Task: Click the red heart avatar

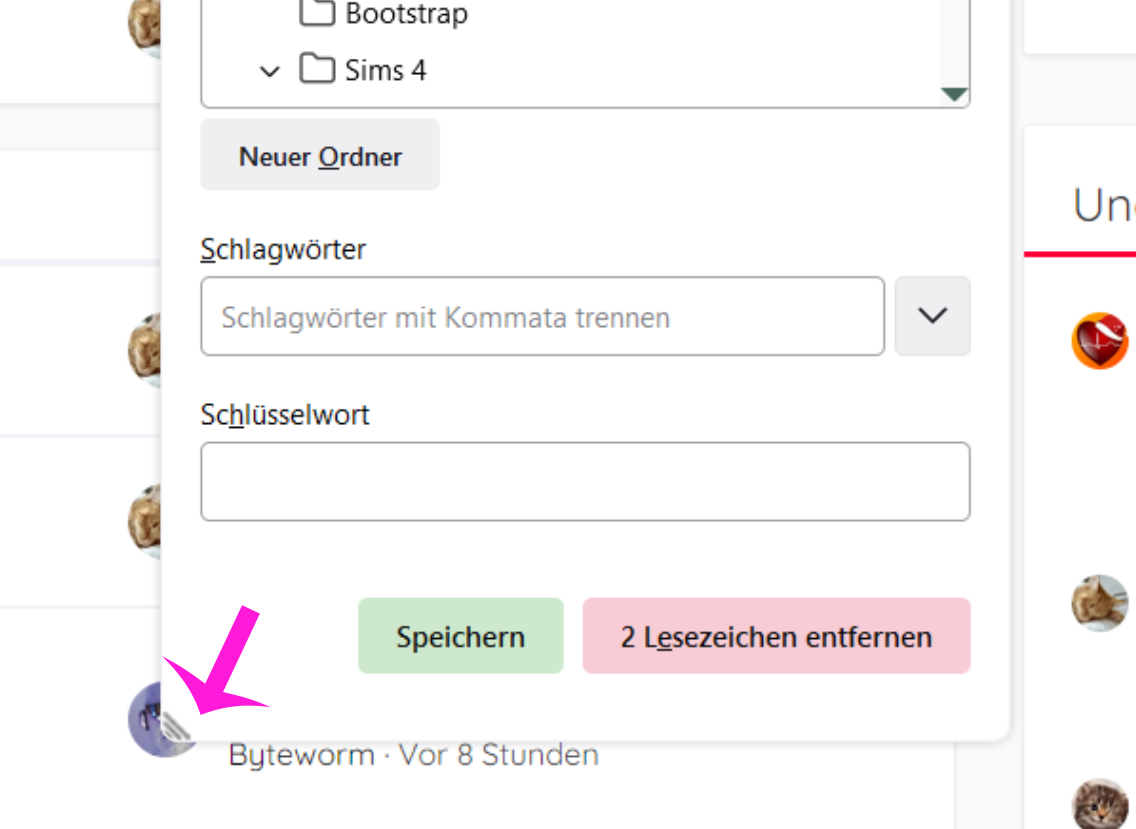Action: 1099,341
